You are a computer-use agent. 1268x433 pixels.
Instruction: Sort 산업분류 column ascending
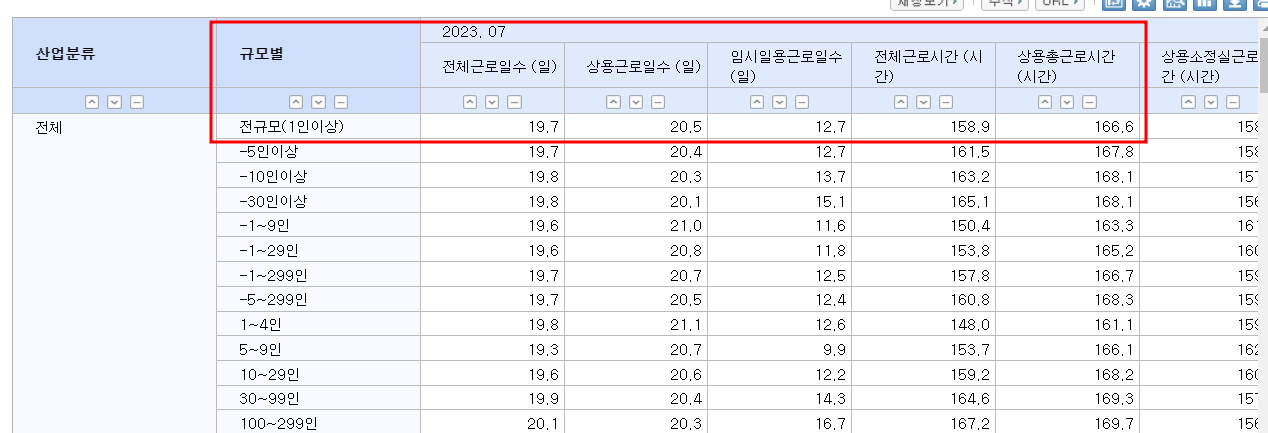tap(92, 101)
